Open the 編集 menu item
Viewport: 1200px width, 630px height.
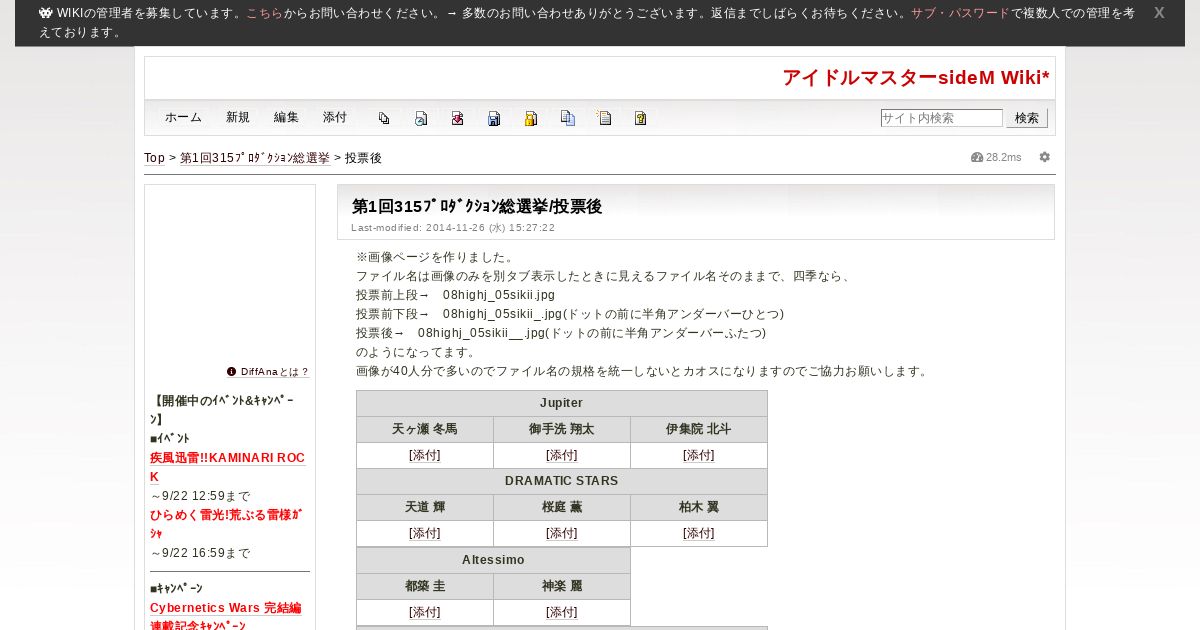click(x=286, y=117)
